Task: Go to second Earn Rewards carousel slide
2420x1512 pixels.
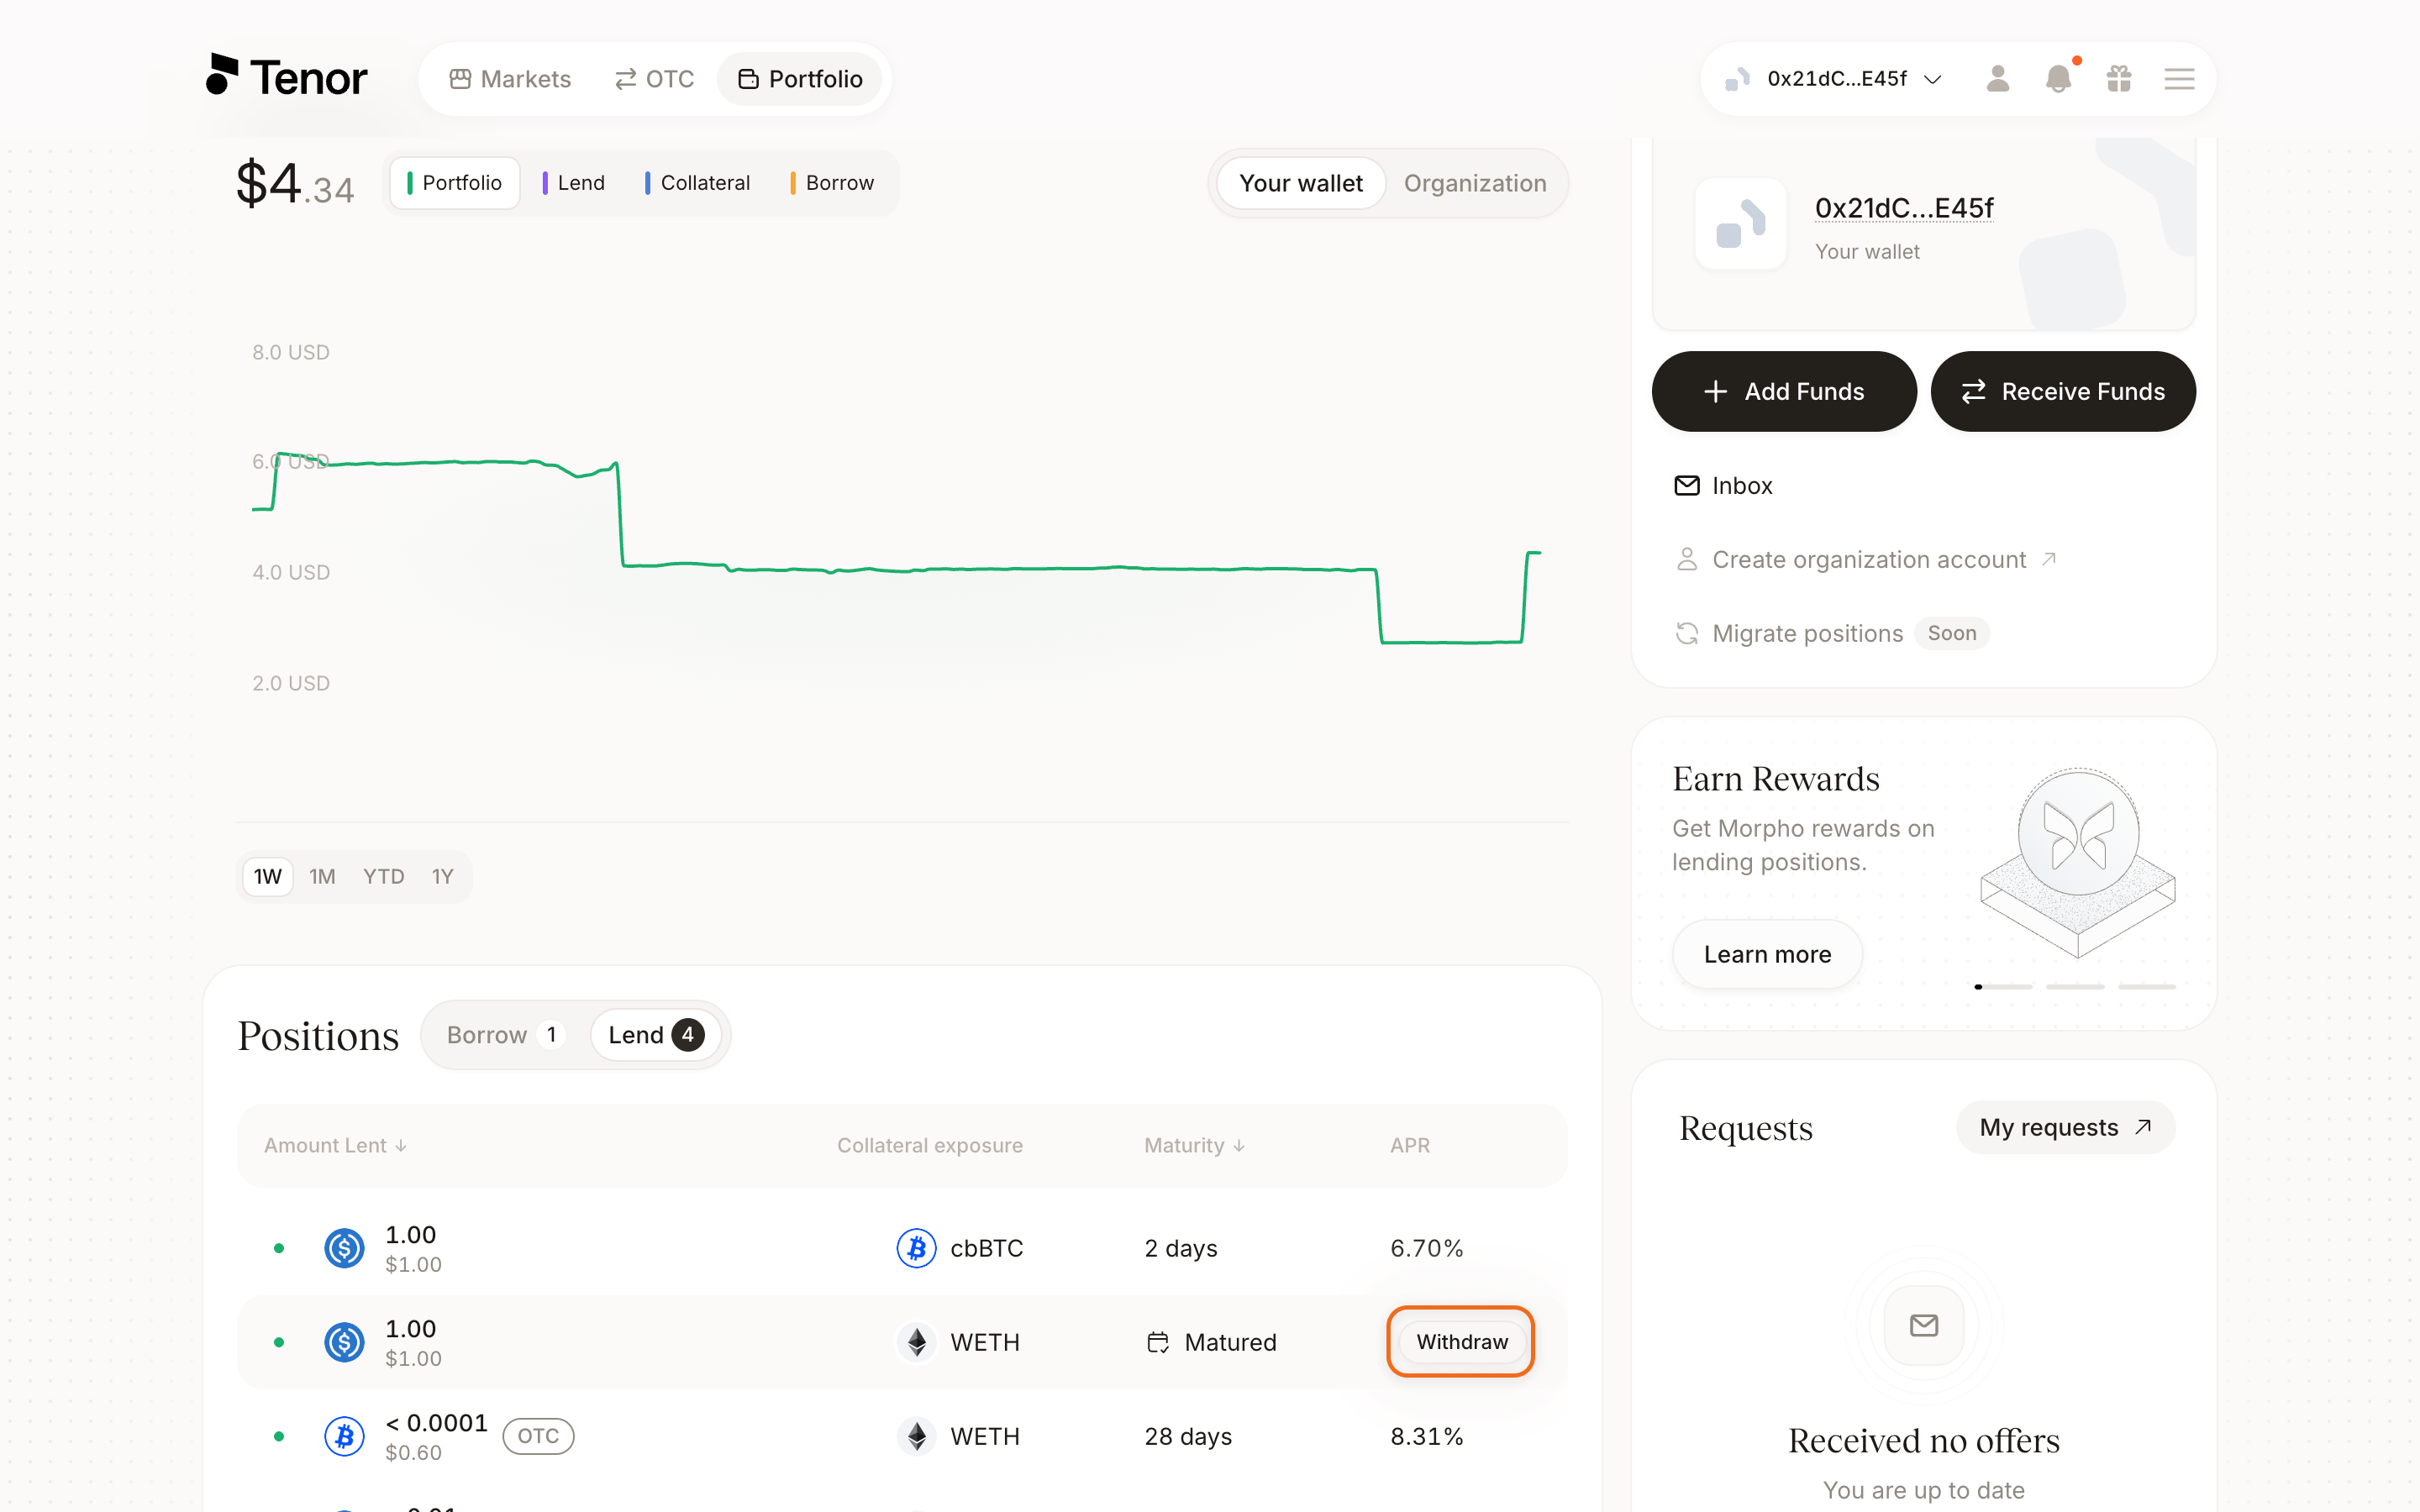Action: click(x=2074, y=987)
